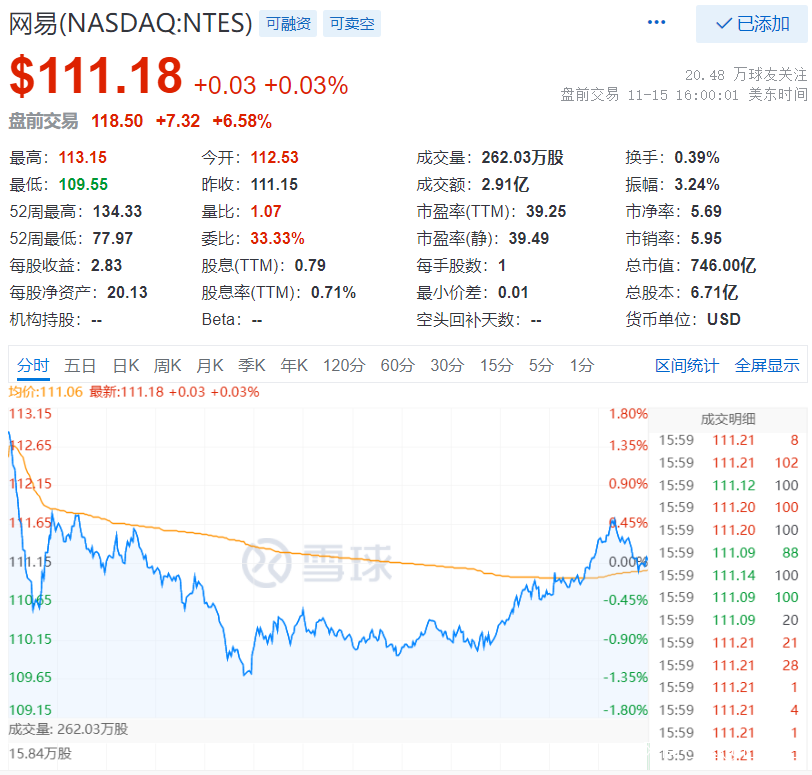The width and height of the screenshot is (812, 775).
Task: Click the 每股收益 value 2.83
Action: pyautogui.click(x=106, y=265)
